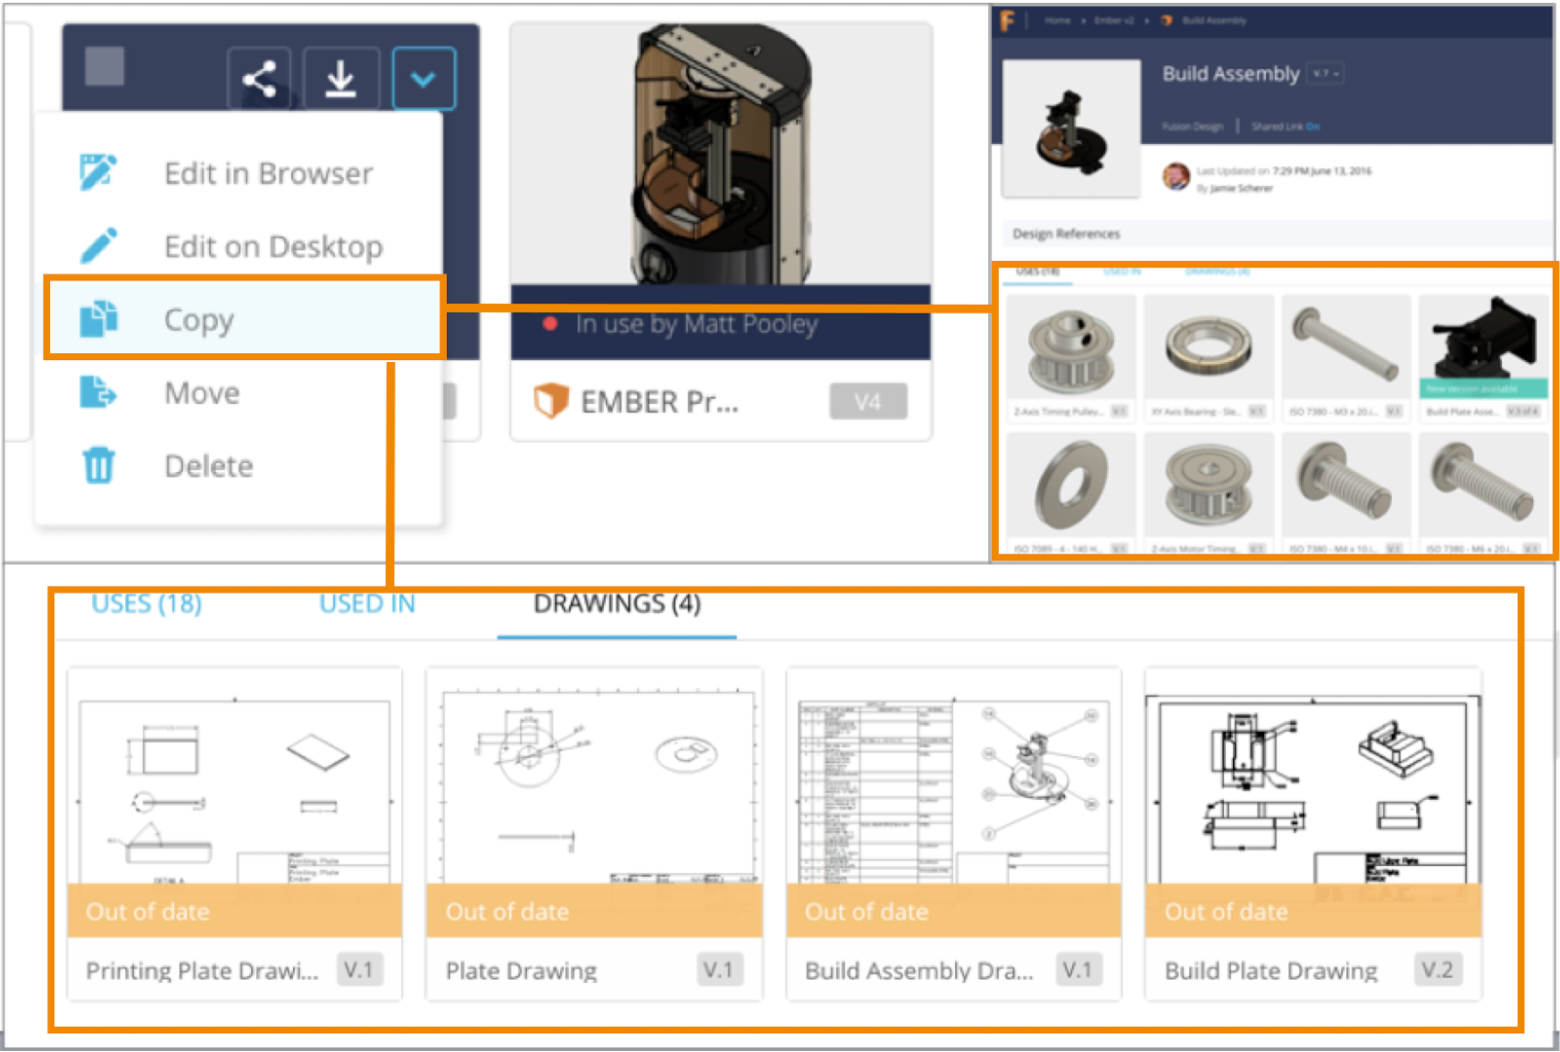Open the Build Assembly header thumbnail
The width and height of the screenshot is (1560, 1052).
point(1071,128)
